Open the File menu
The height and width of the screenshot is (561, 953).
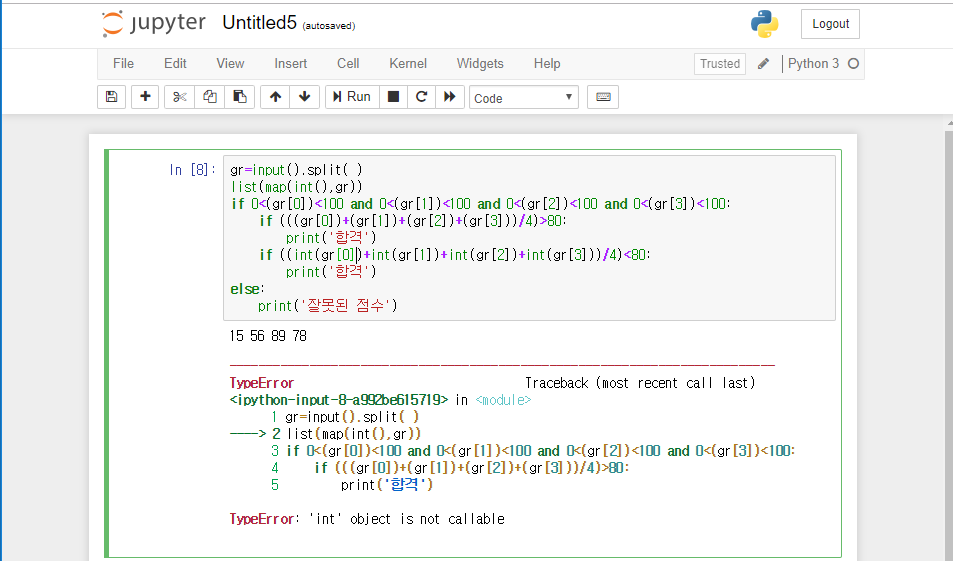123,63
